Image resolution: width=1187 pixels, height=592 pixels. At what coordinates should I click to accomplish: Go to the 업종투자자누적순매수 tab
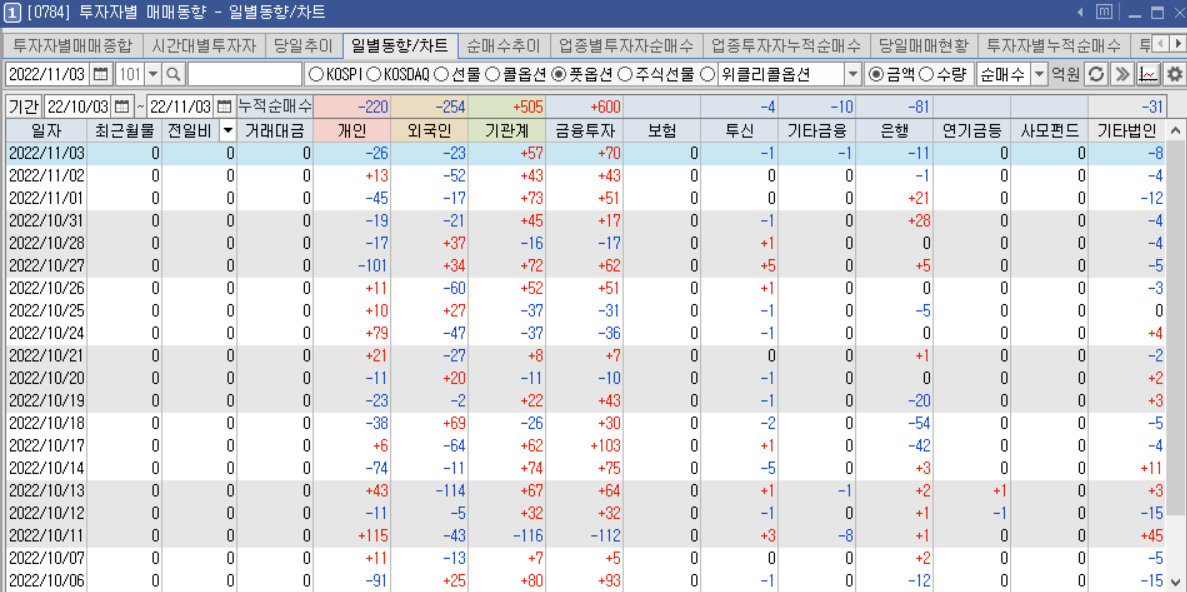point(787,45)
